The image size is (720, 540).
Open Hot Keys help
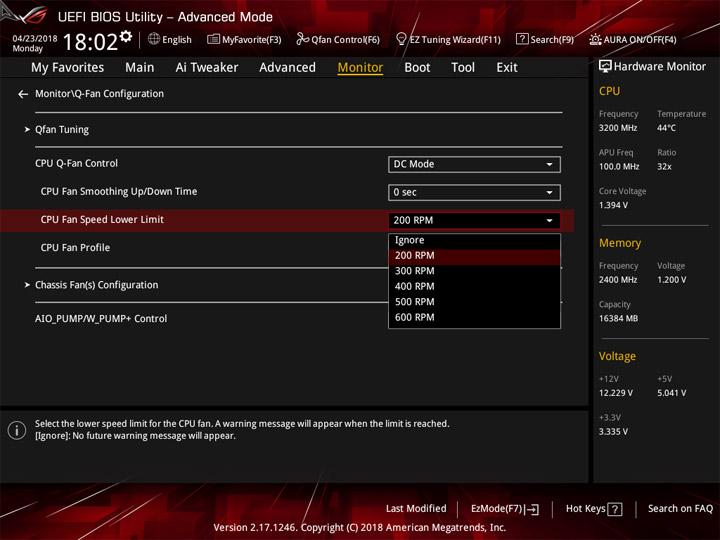(x=594, y=509)
